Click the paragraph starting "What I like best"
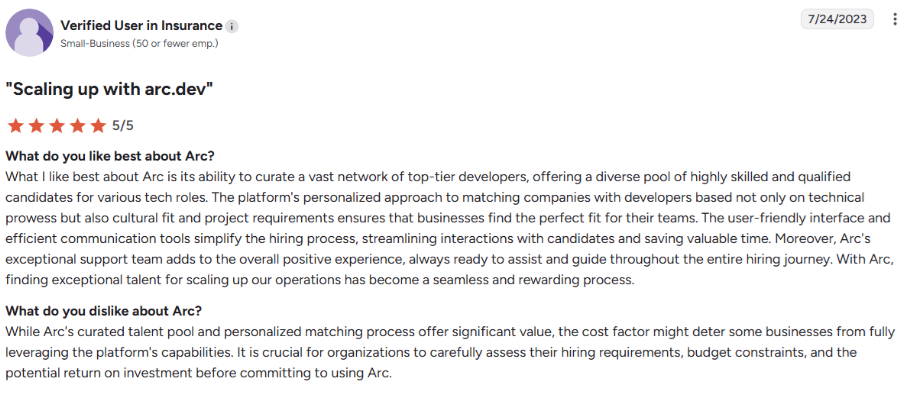This screenshot has height=396, width=904. (450, 229)
